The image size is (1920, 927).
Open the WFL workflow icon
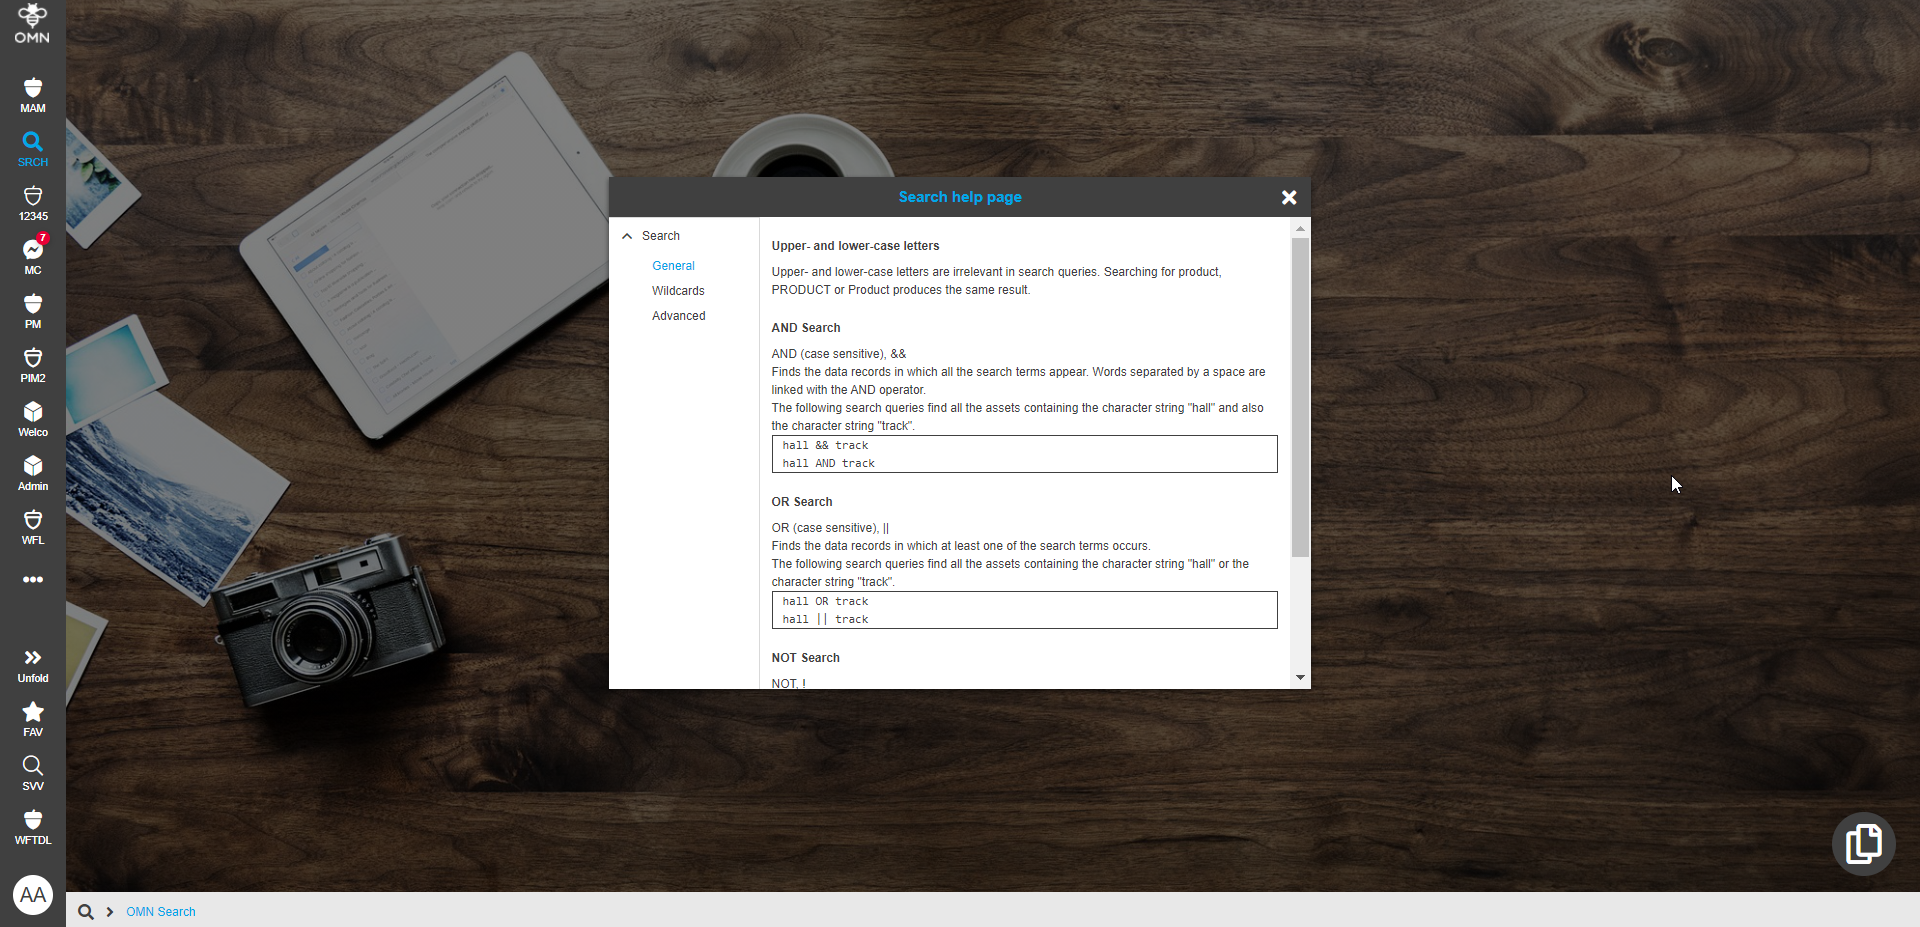(x=32, y=524)
